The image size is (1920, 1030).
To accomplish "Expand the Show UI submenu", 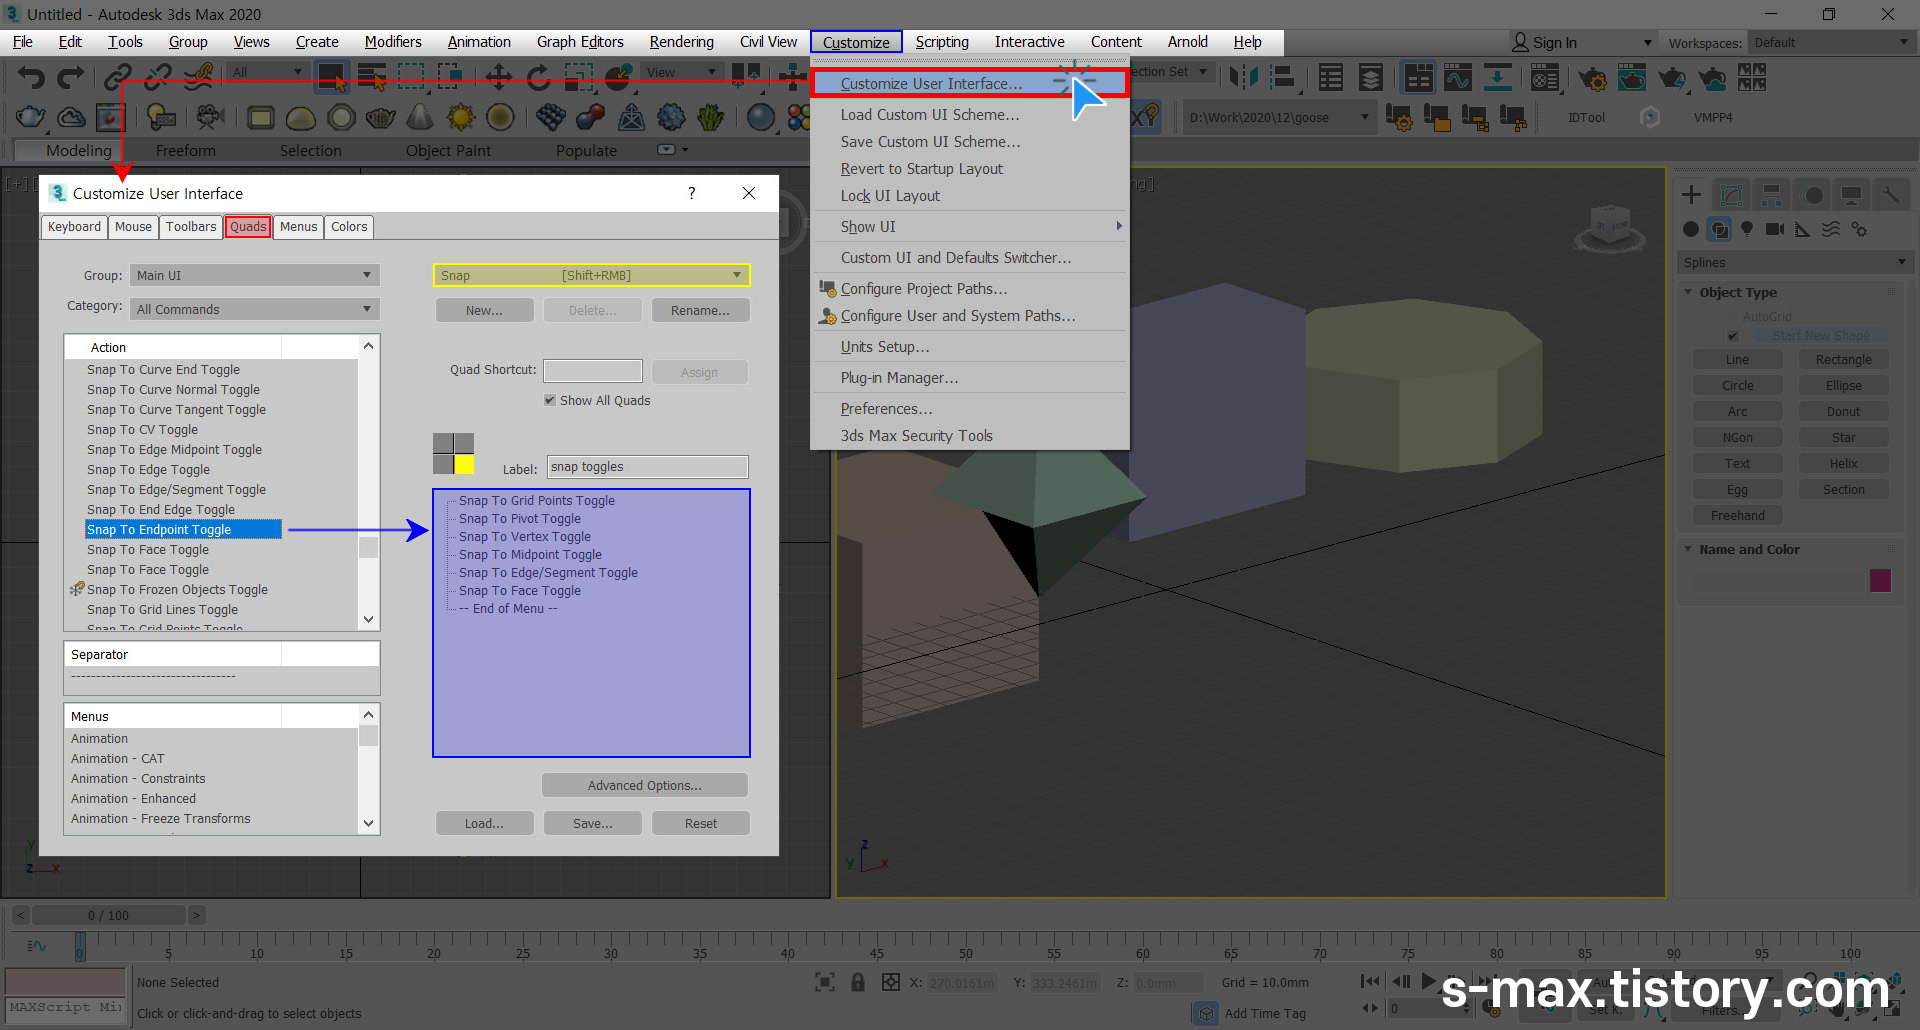I will [x=970, y=227].
